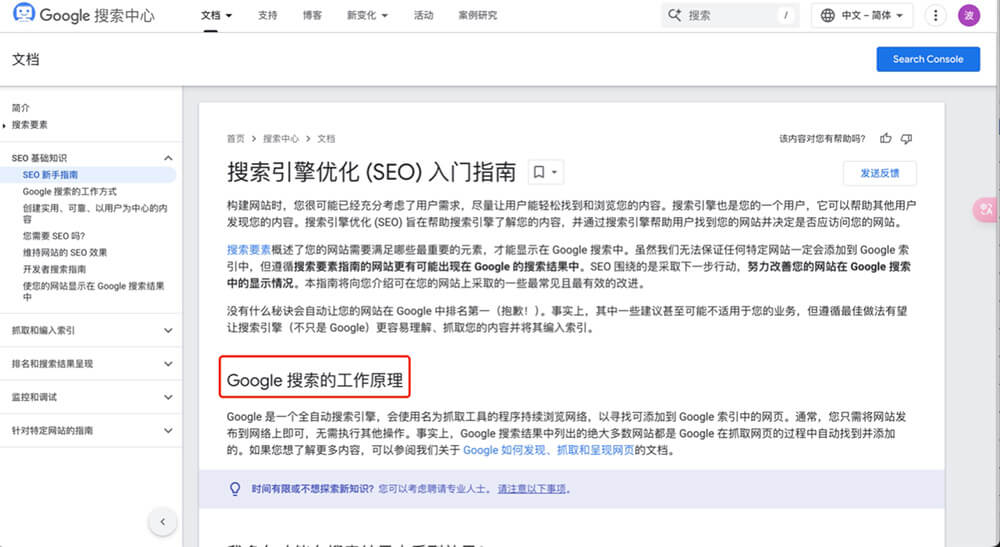
Task: Click the 首页 breadcrumb link
Action: coord(235,138)
